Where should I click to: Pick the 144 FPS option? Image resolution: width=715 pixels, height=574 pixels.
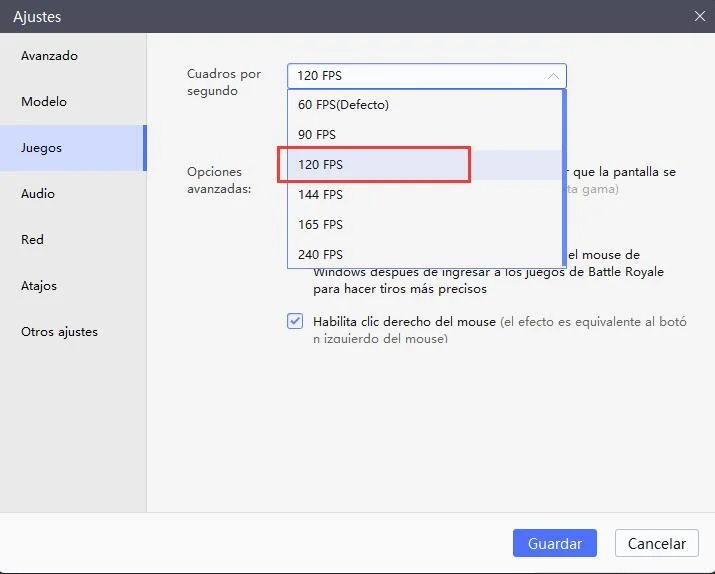425,195
